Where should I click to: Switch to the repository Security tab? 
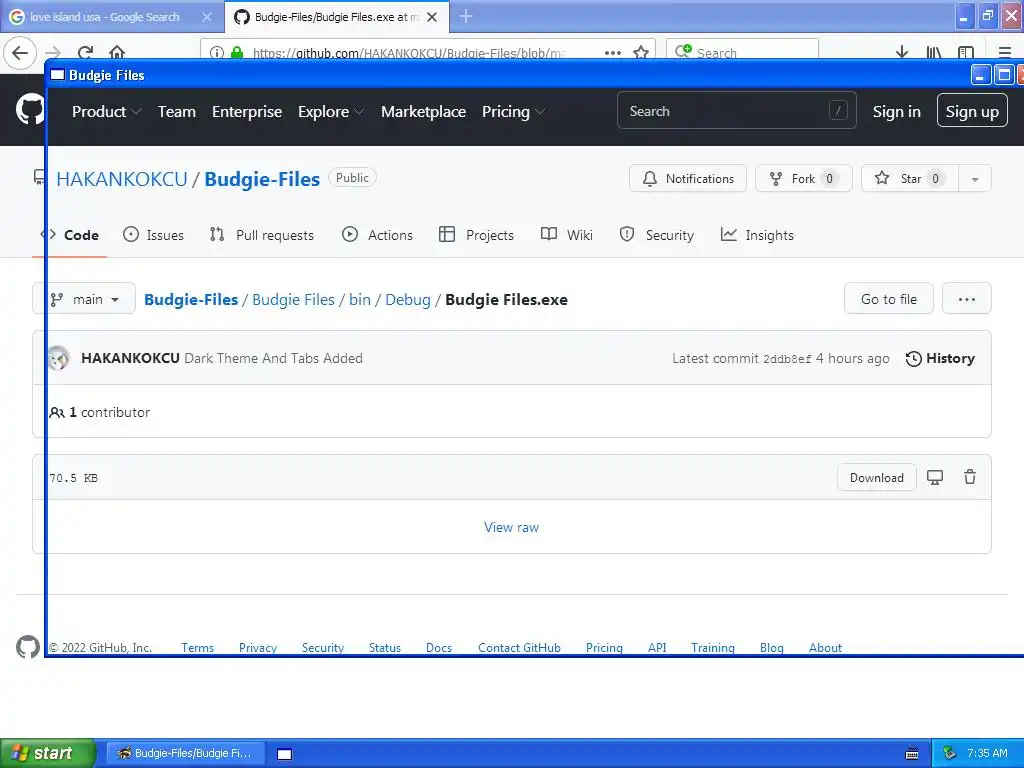click(656, 235)
